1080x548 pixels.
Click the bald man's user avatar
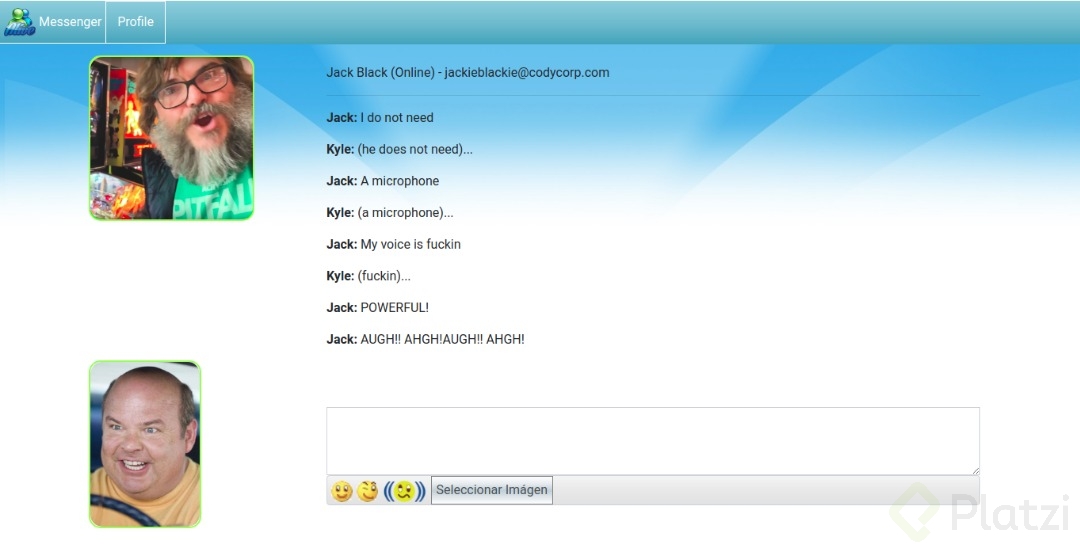[x=145, y=444]
